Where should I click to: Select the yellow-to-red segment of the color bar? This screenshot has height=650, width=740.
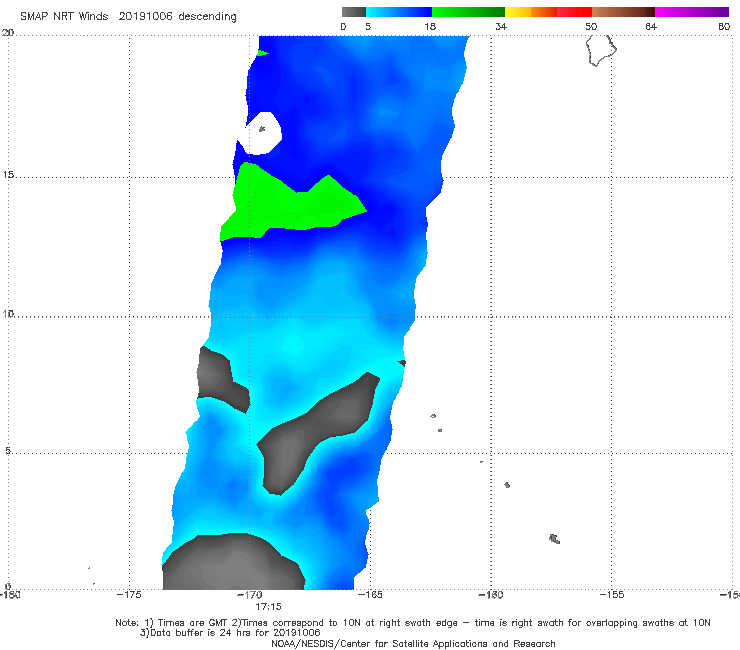click(548, 12)
